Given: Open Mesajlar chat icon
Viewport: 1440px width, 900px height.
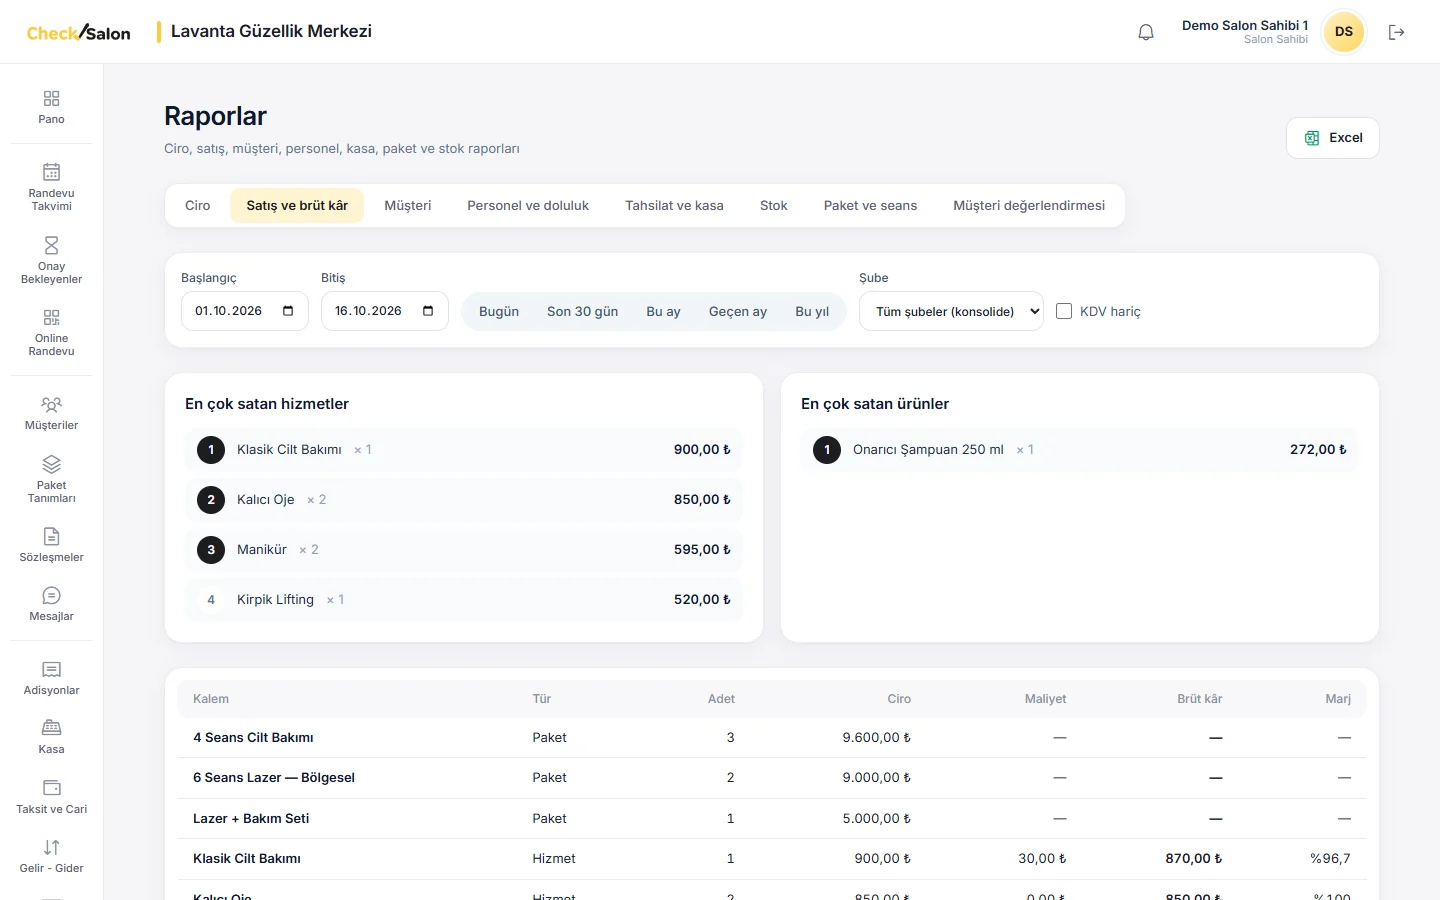Looking at the screenshot, I should pyautogui.click(x=51, y=595).
